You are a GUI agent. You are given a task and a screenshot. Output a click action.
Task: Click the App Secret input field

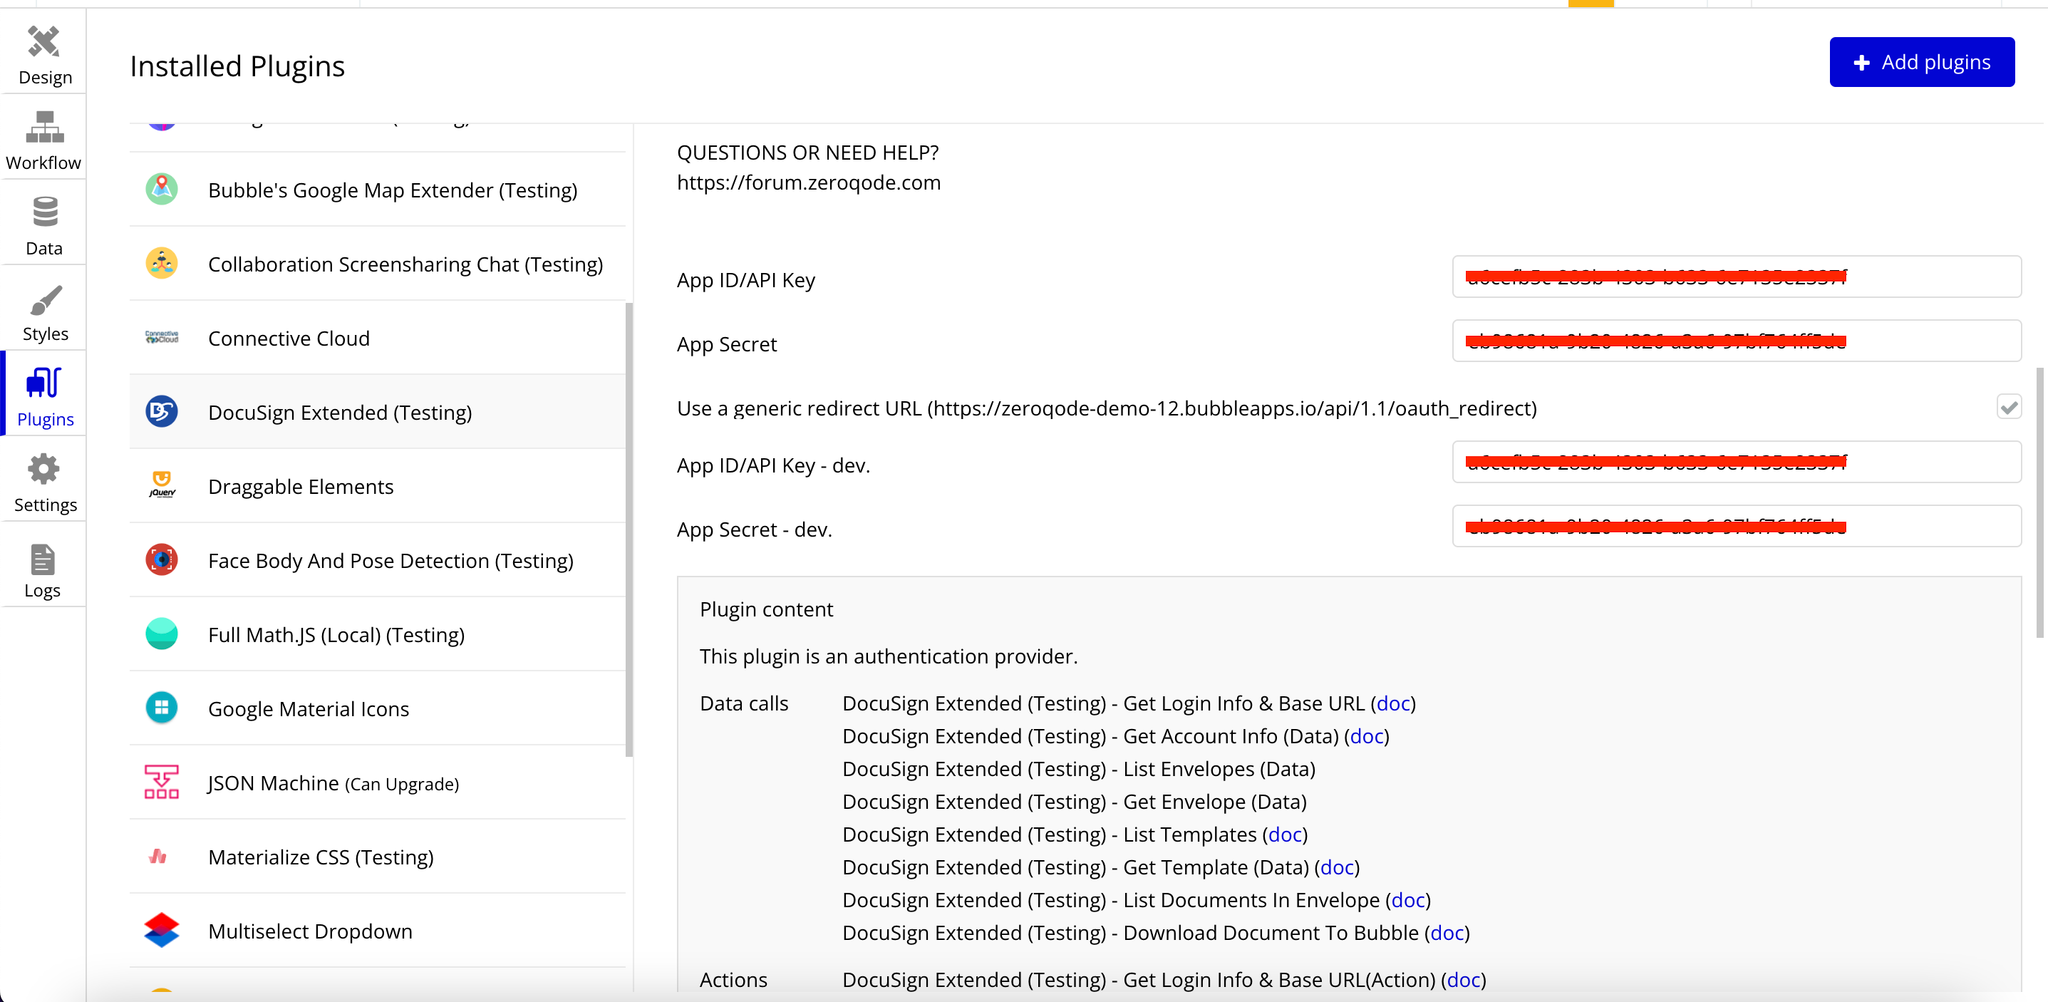coord(1737,341)
